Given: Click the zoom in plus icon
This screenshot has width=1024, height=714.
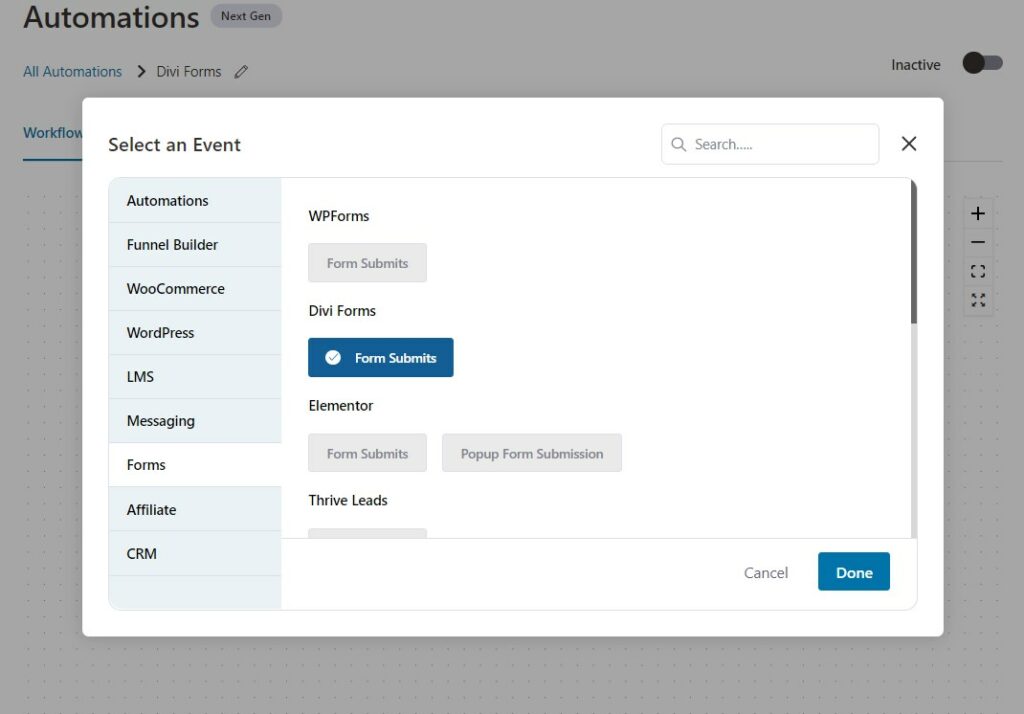Looking at the screenshot, I should tap(978, 214).
